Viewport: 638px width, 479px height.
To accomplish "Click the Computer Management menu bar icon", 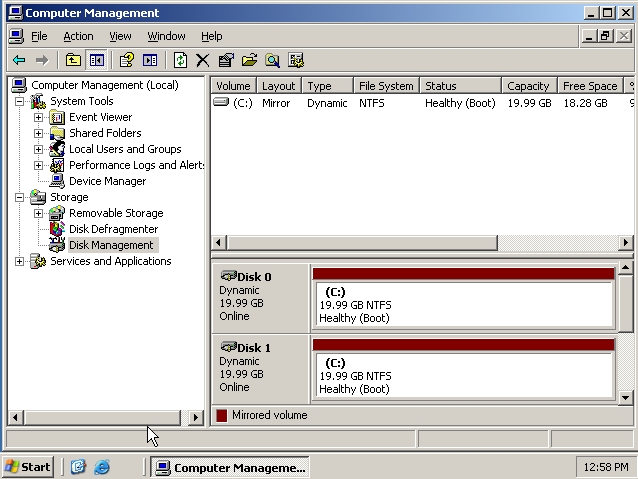I will click(x=16, y=36).
